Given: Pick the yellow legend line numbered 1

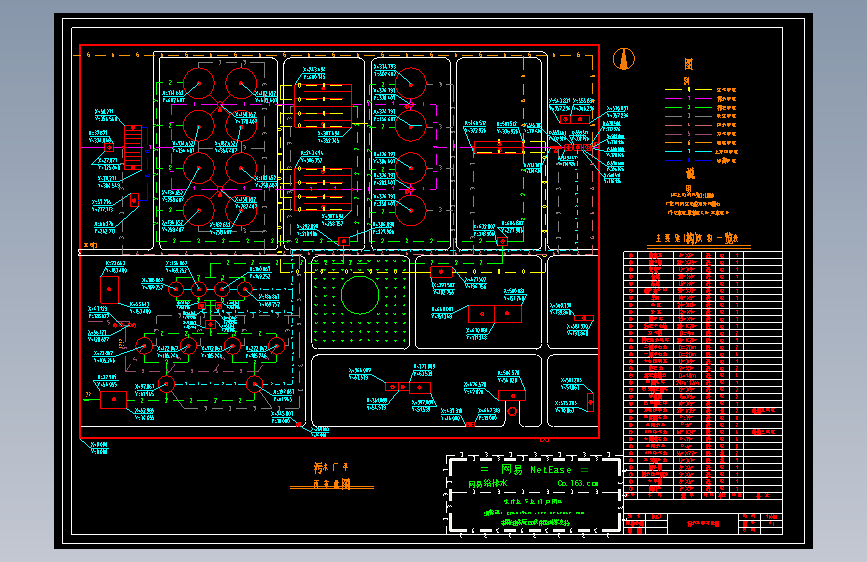Looking at the screenshot, I should click(x=688, y=90).
